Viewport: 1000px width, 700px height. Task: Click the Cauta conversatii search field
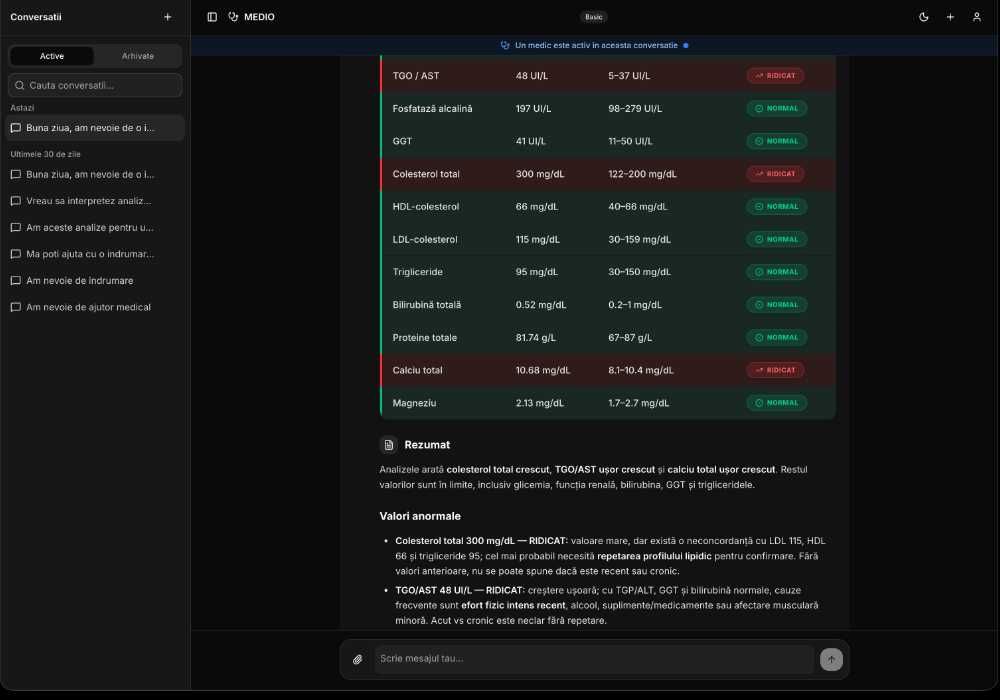[x=95, y=85]
